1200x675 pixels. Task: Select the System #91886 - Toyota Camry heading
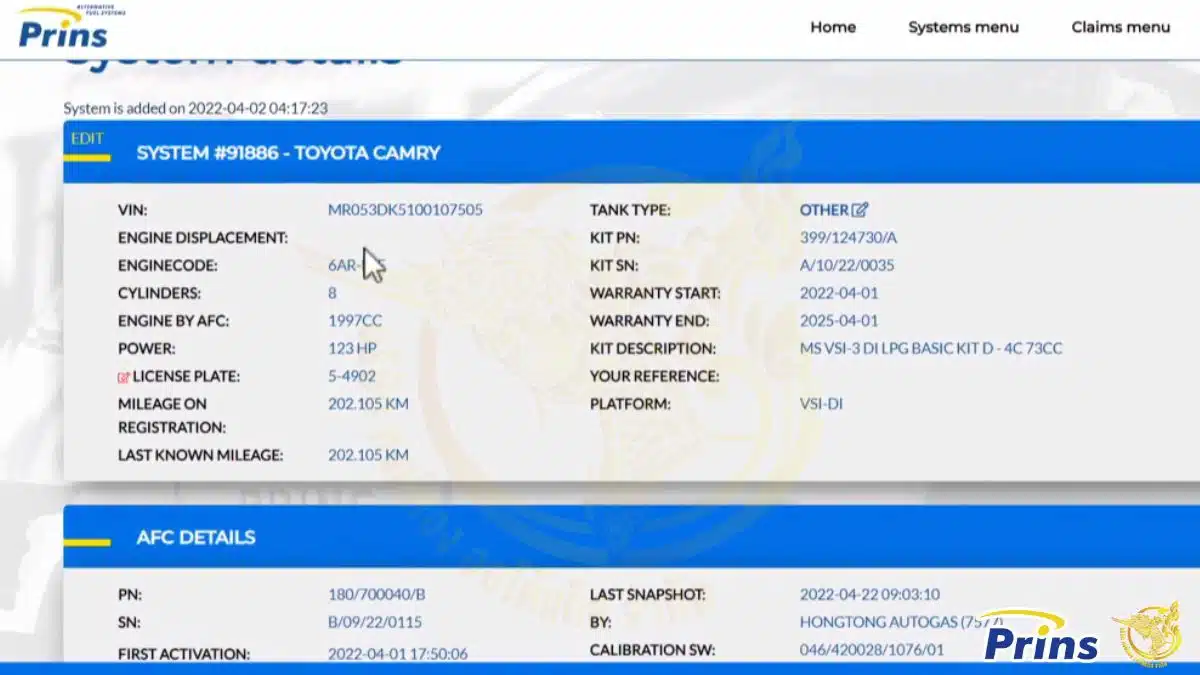(x=288, y=153)
